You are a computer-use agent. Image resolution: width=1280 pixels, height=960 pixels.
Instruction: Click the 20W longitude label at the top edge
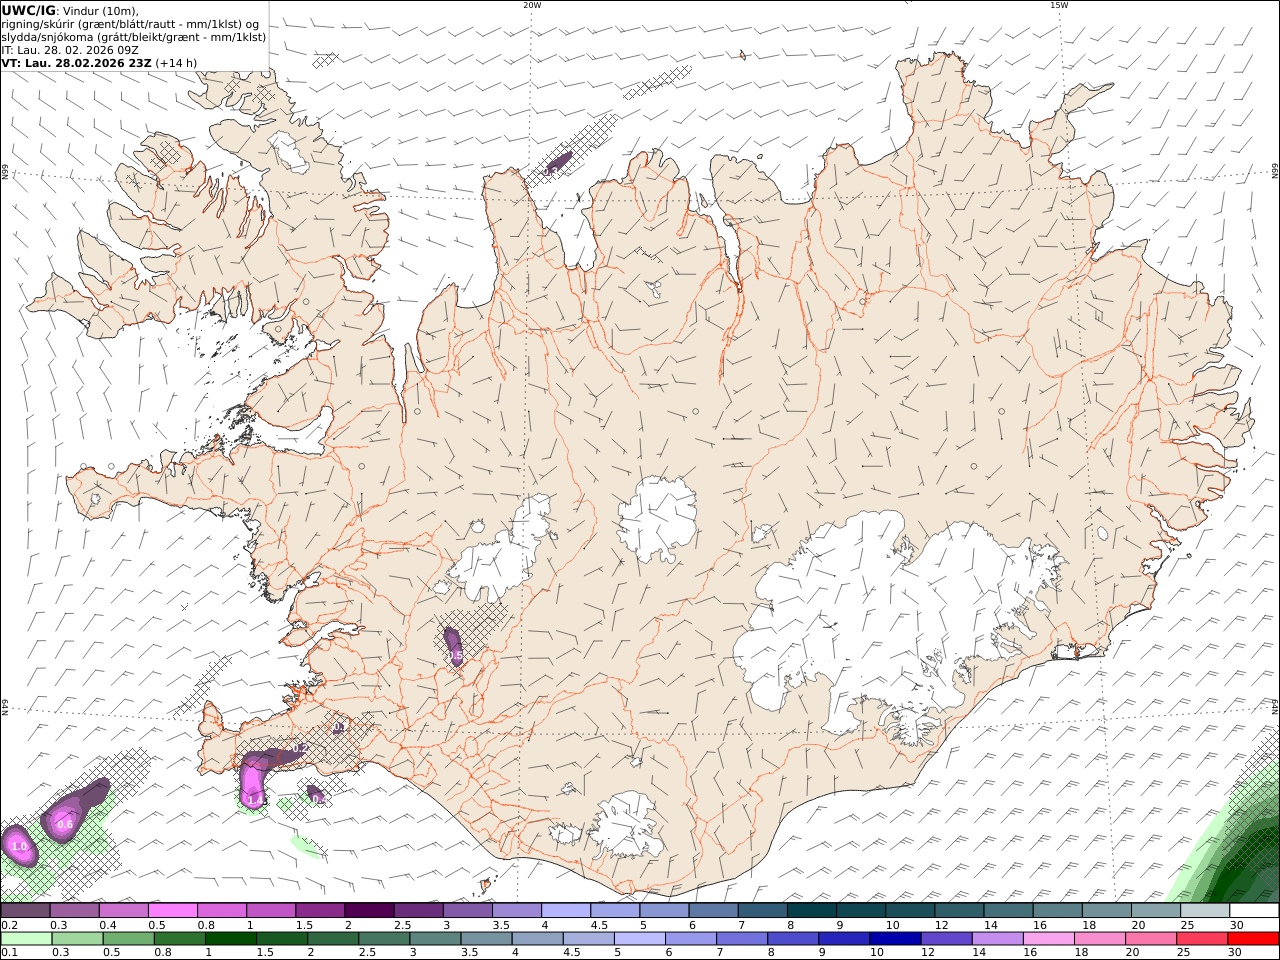[x=532, y=5]
